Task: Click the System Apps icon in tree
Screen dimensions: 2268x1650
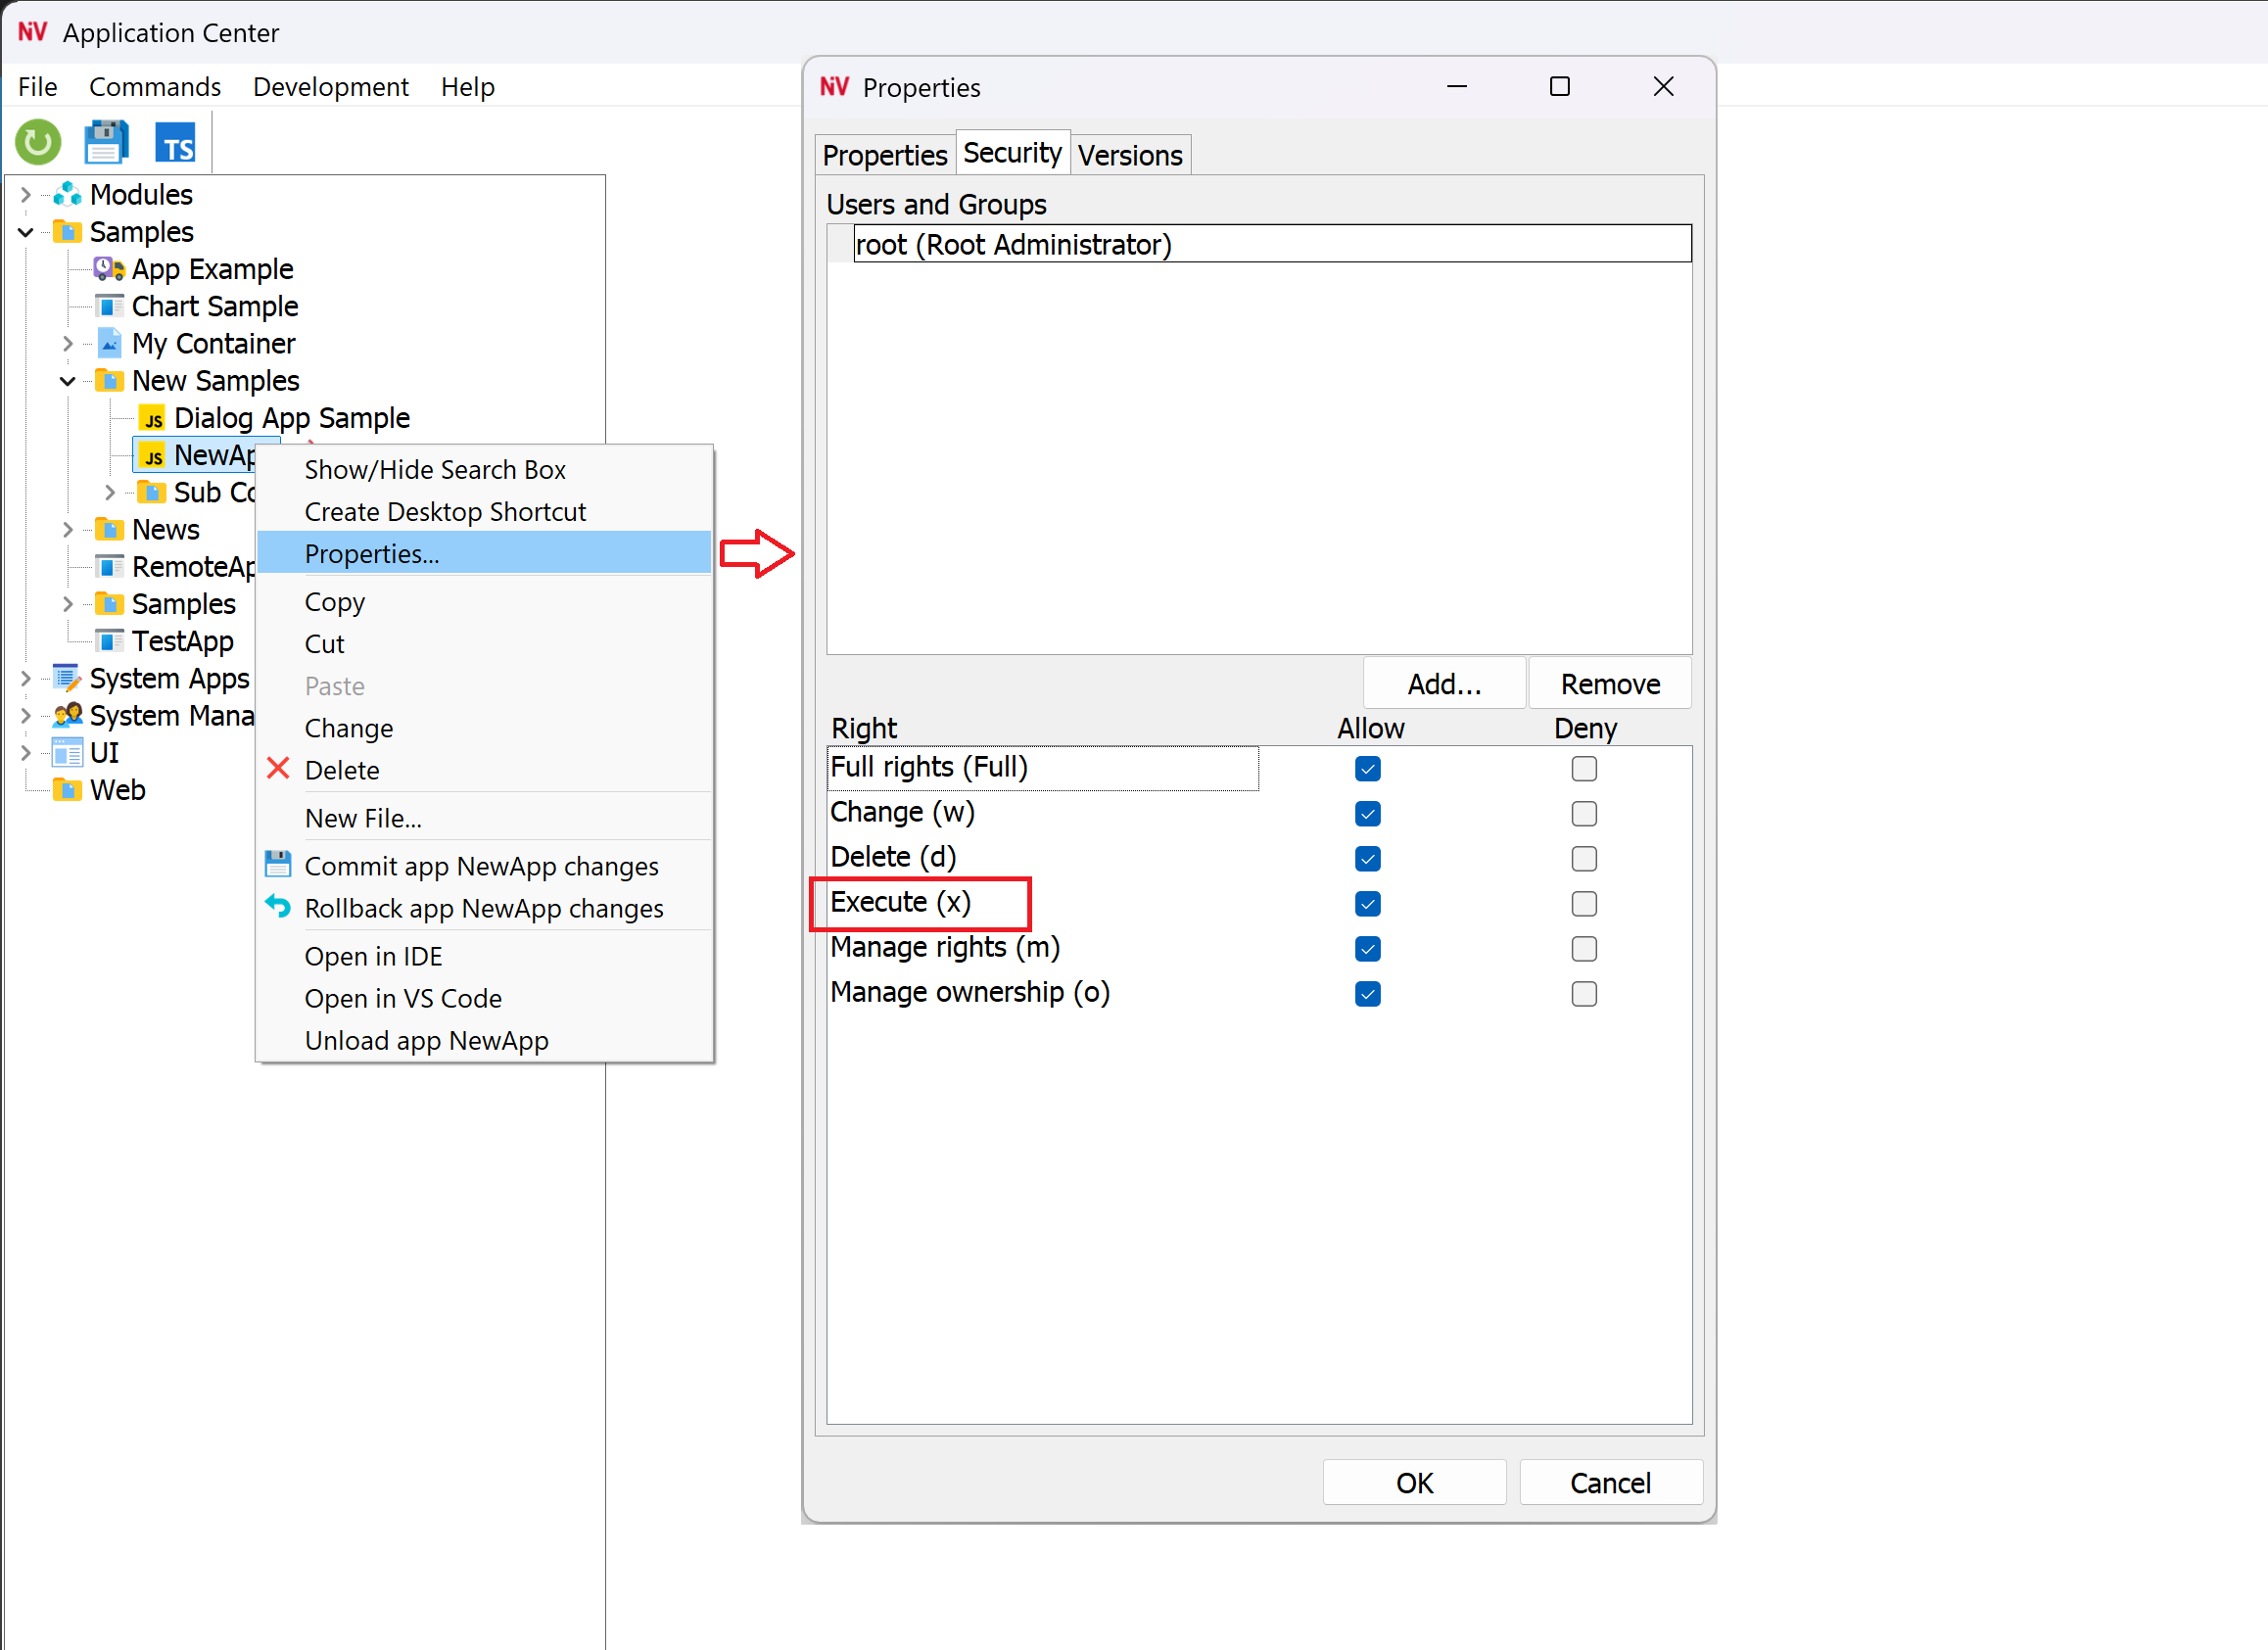Action: 67,678
